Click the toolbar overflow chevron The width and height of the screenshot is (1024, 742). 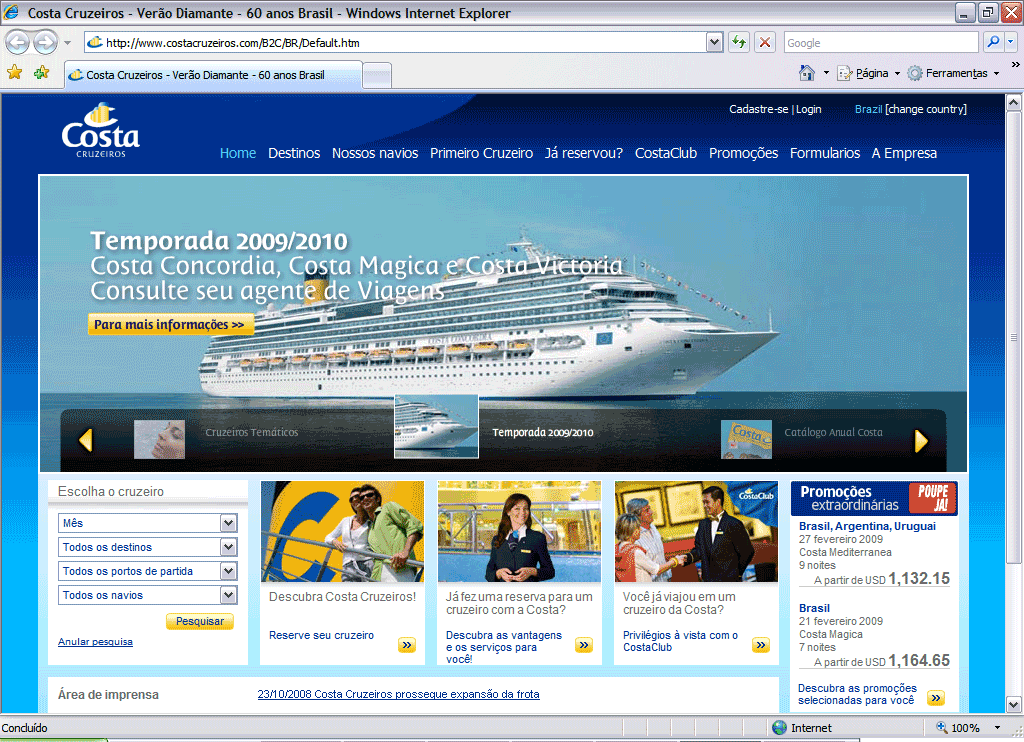pyautogui.click(x=1016, y=65)
